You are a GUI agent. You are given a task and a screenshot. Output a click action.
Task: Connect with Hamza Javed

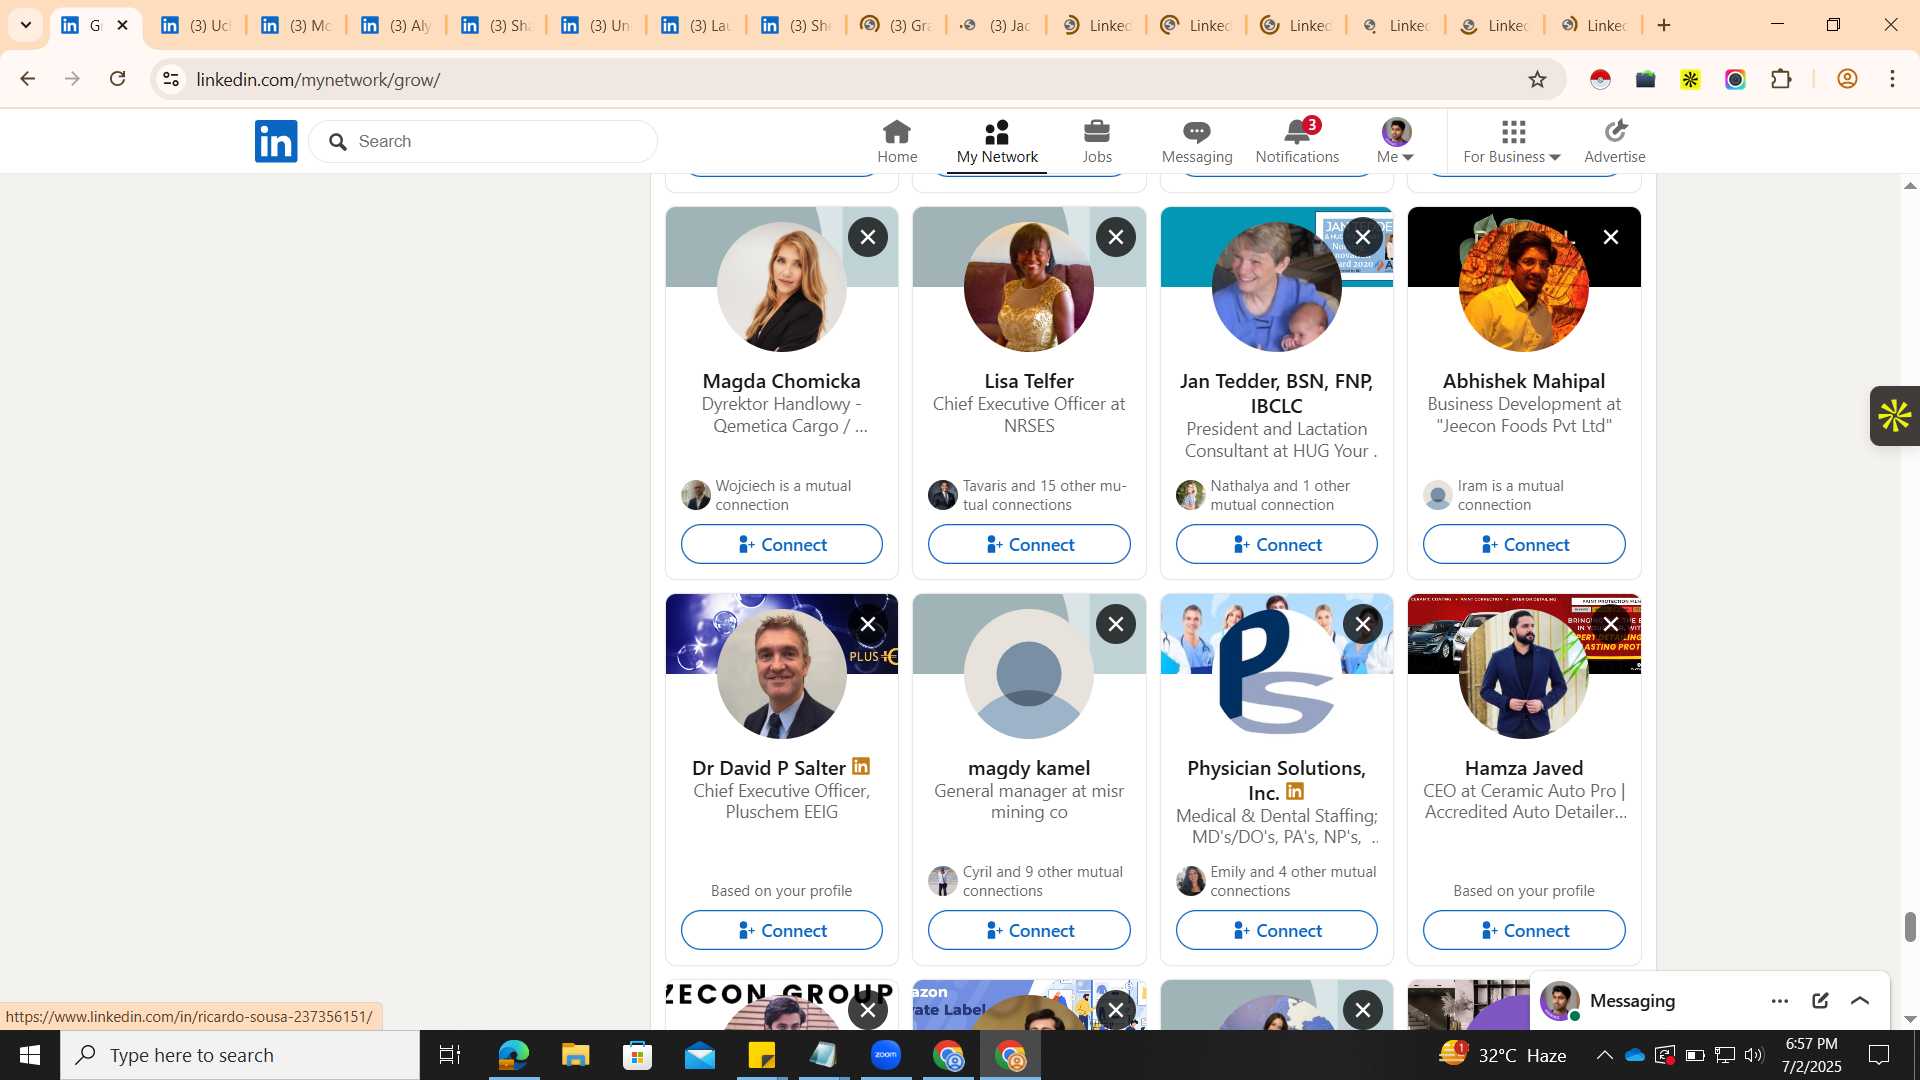point(1524,930)
